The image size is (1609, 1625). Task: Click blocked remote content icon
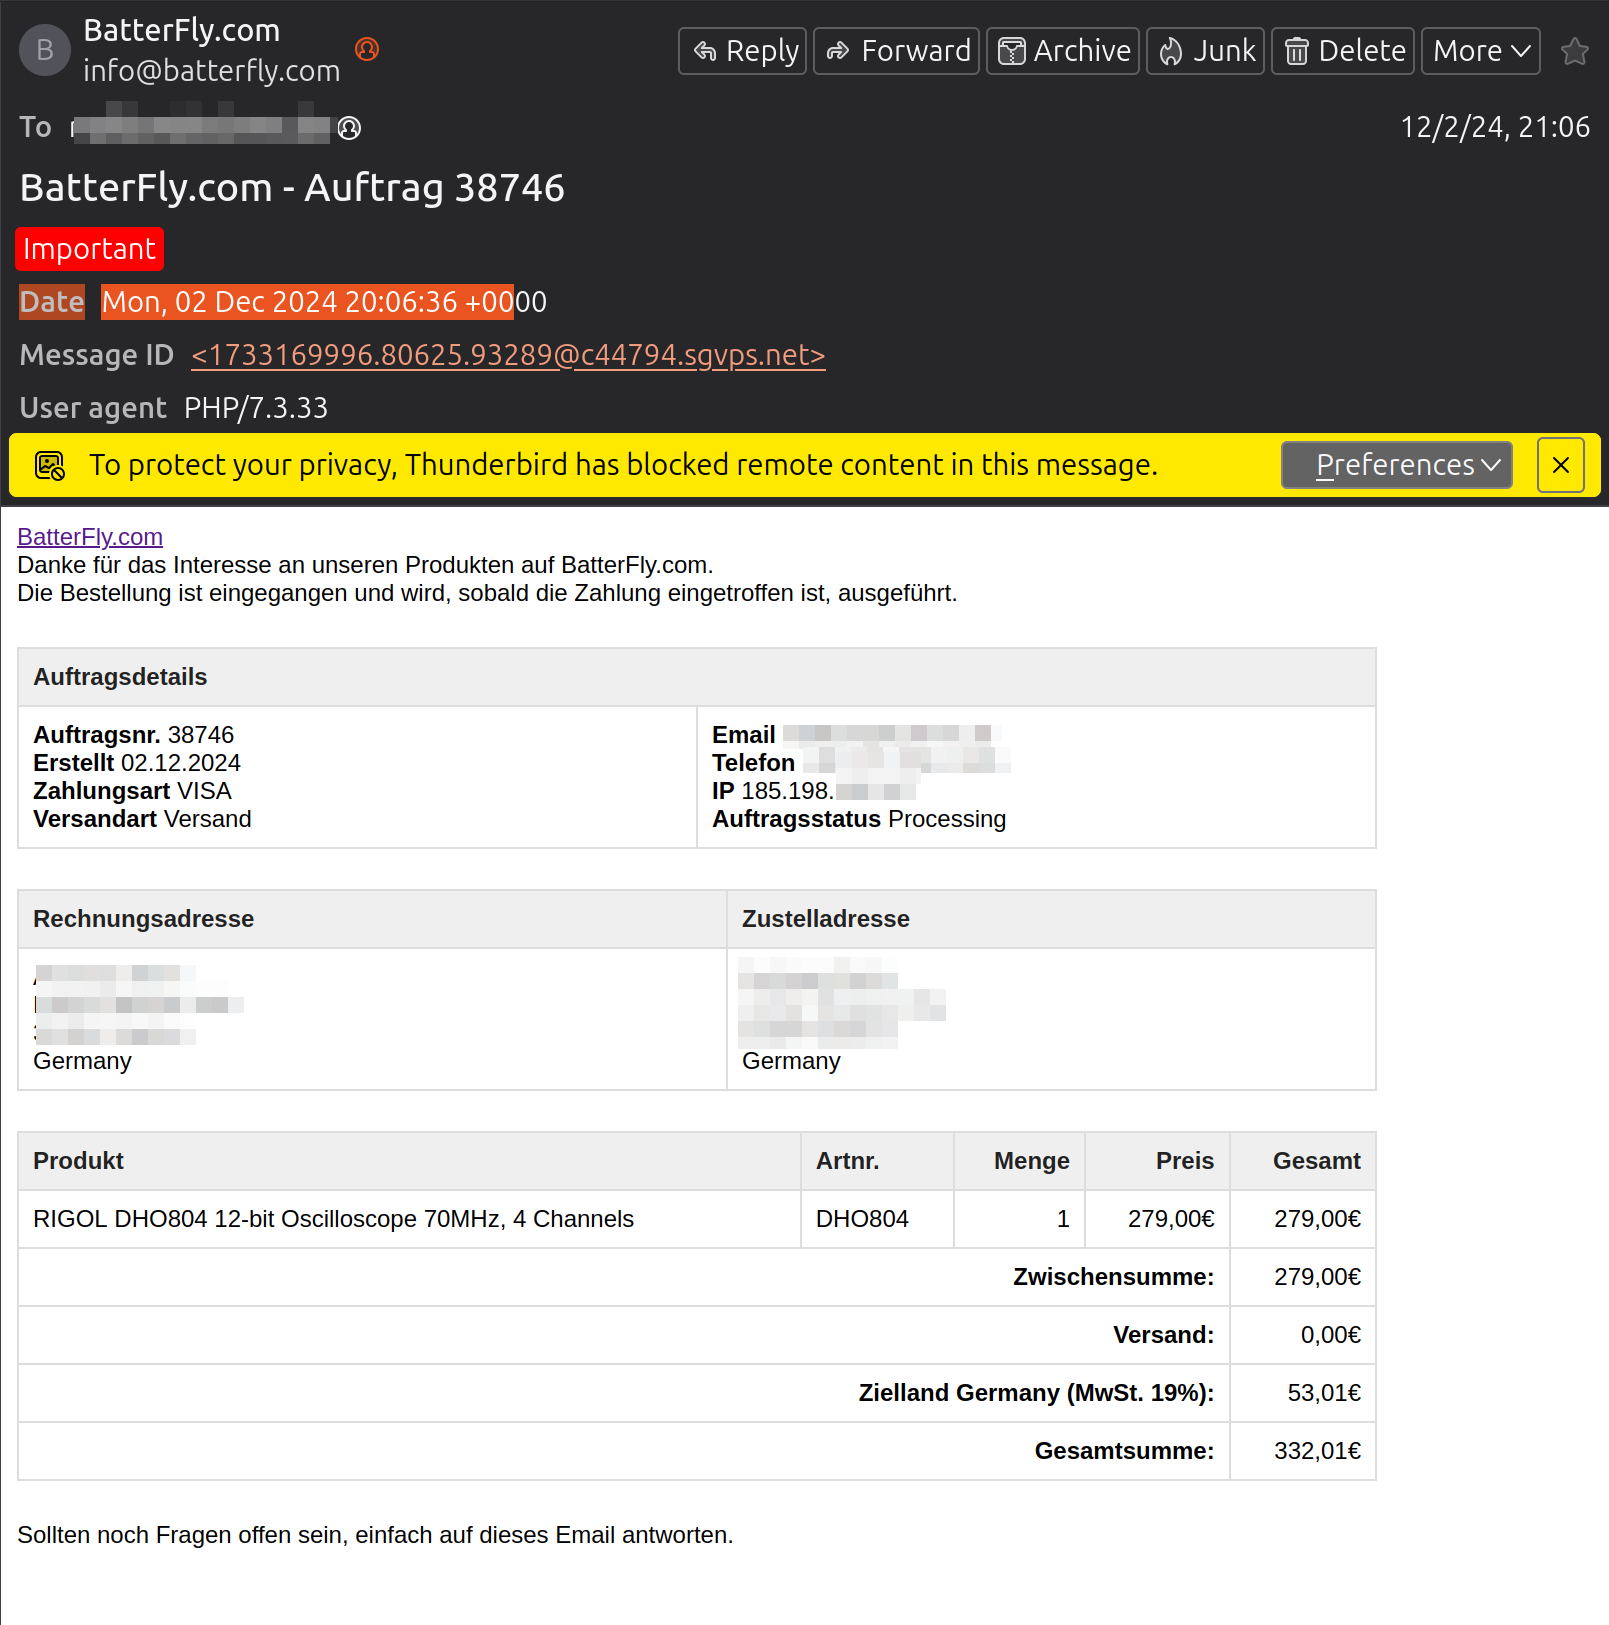pyautogui.click(x=50, y=465)
